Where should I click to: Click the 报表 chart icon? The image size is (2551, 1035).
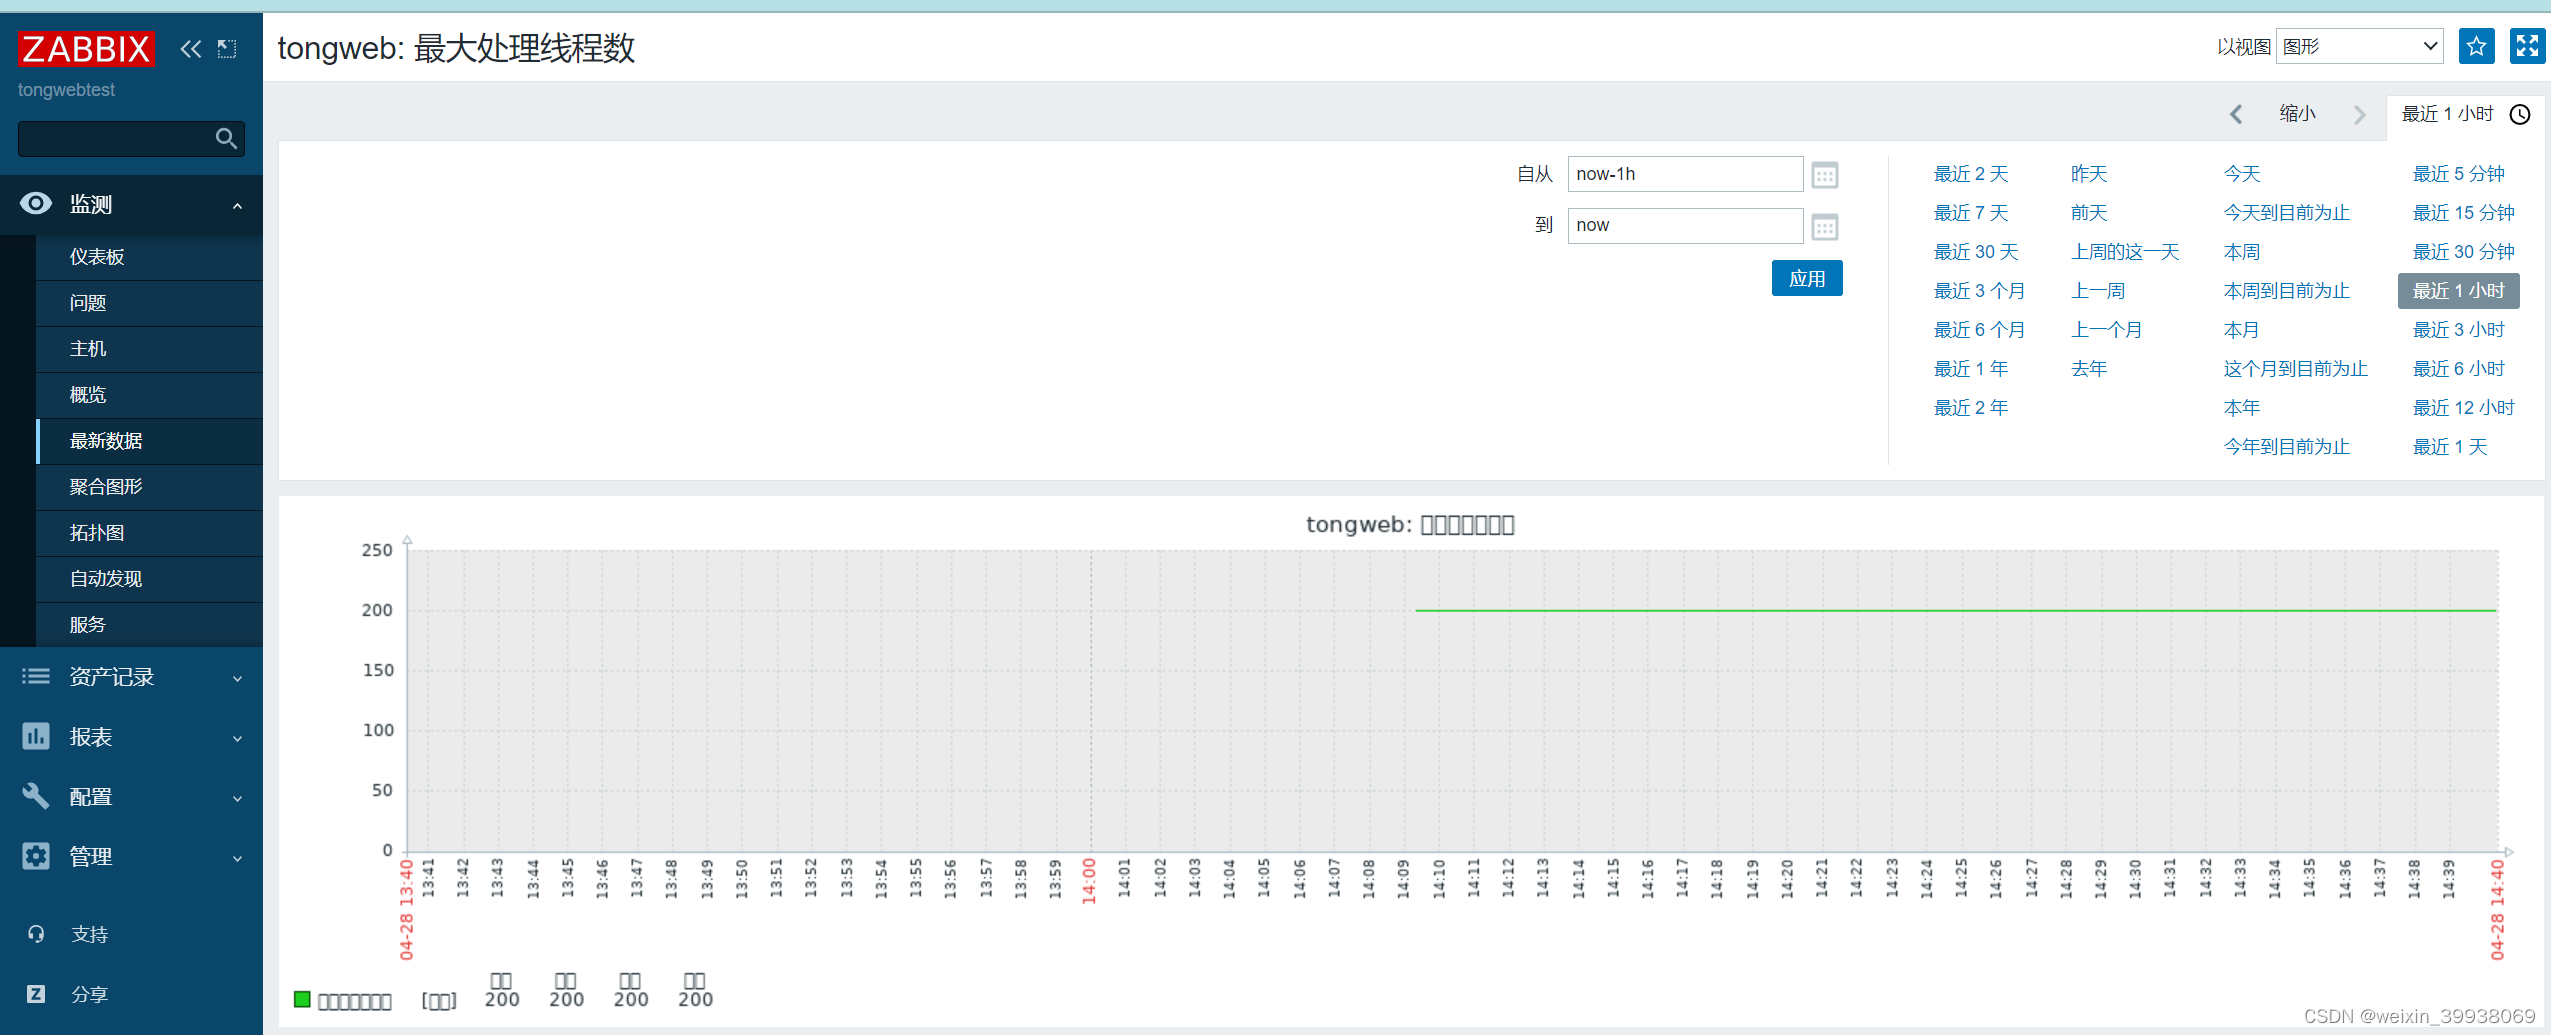coord(36,737)
